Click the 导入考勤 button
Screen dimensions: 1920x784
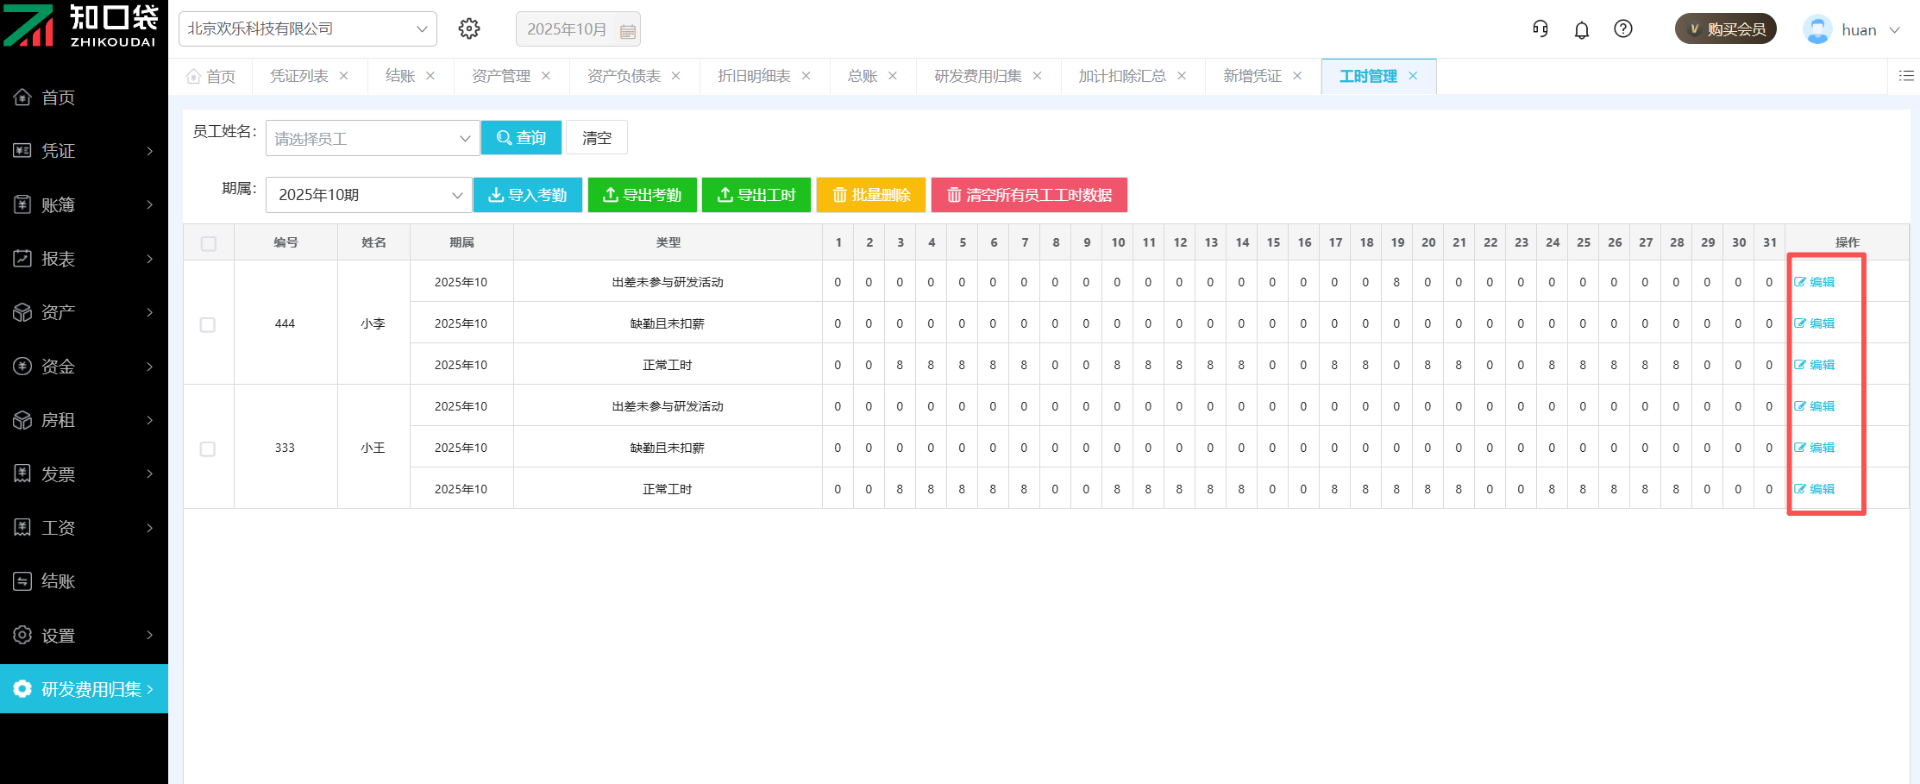click(x=527, y=195)
